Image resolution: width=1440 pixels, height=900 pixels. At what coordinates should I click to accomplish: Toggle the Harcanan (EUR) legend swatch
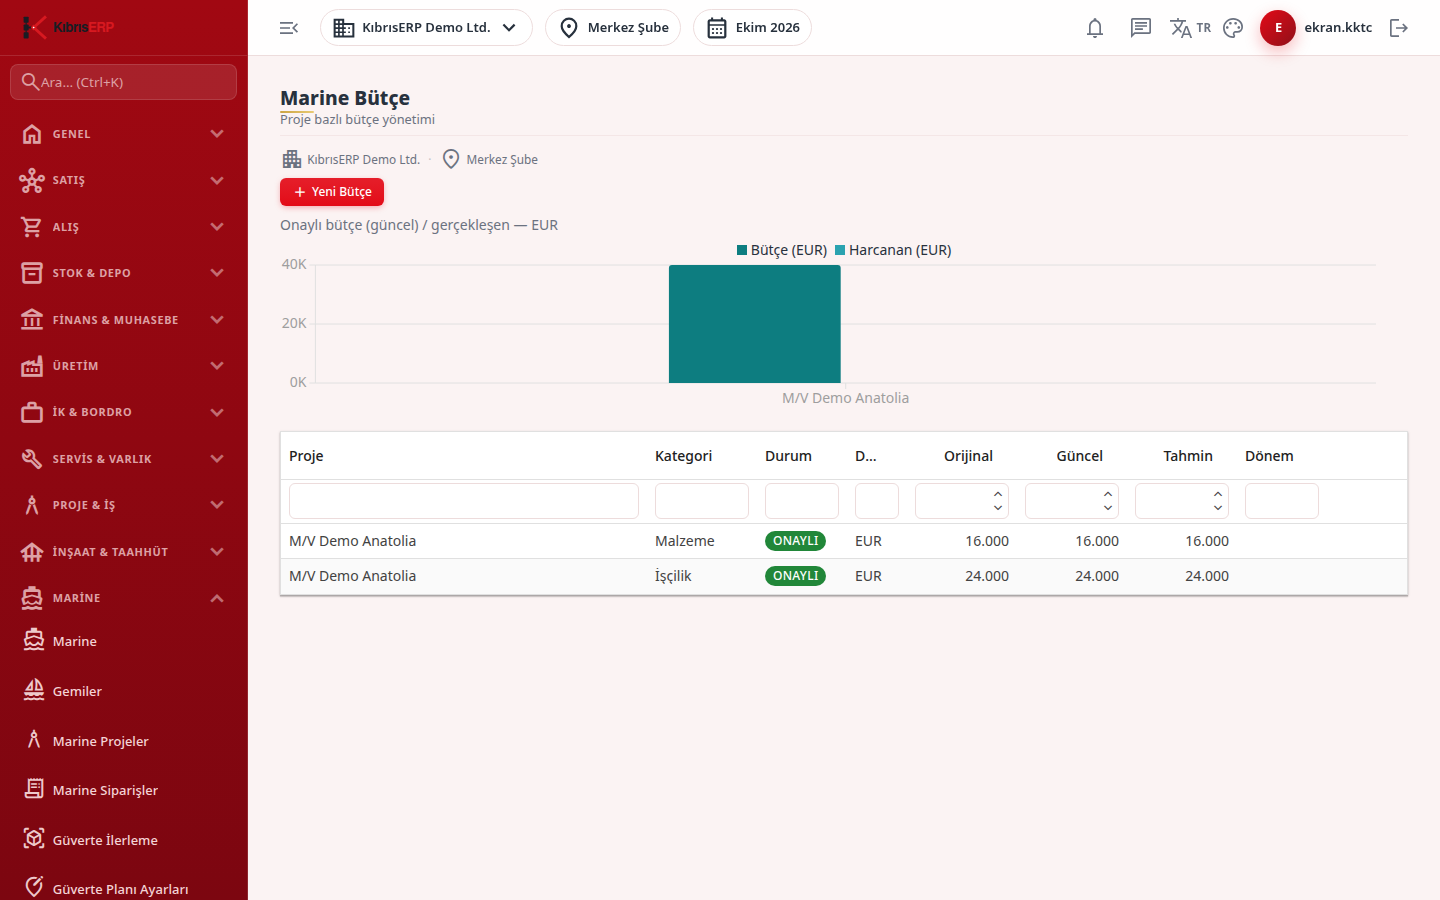tap(840, 250)
